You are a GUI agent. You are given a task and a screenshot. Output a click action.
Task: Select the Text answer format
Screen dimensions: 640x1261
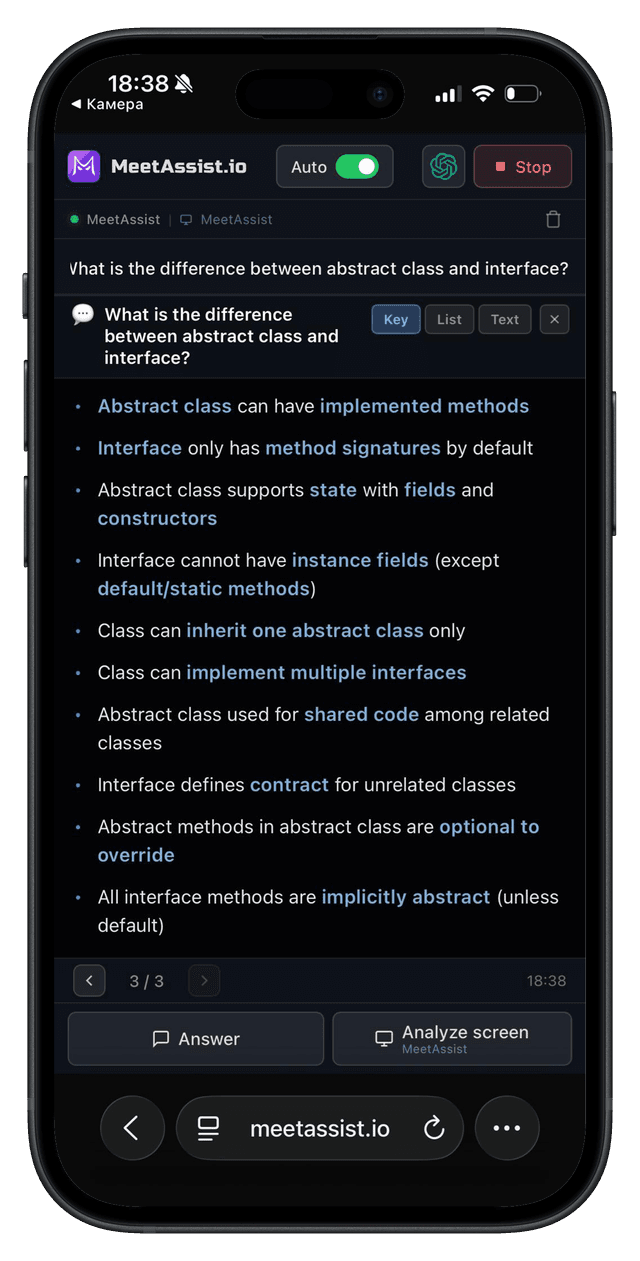point(504,319)
